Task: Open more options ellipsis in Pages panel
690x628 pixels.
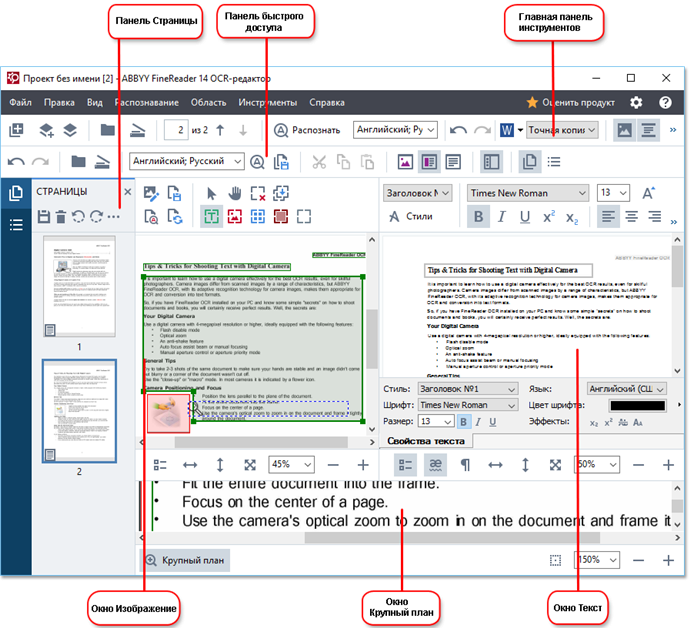Action: tap(114, 217)
